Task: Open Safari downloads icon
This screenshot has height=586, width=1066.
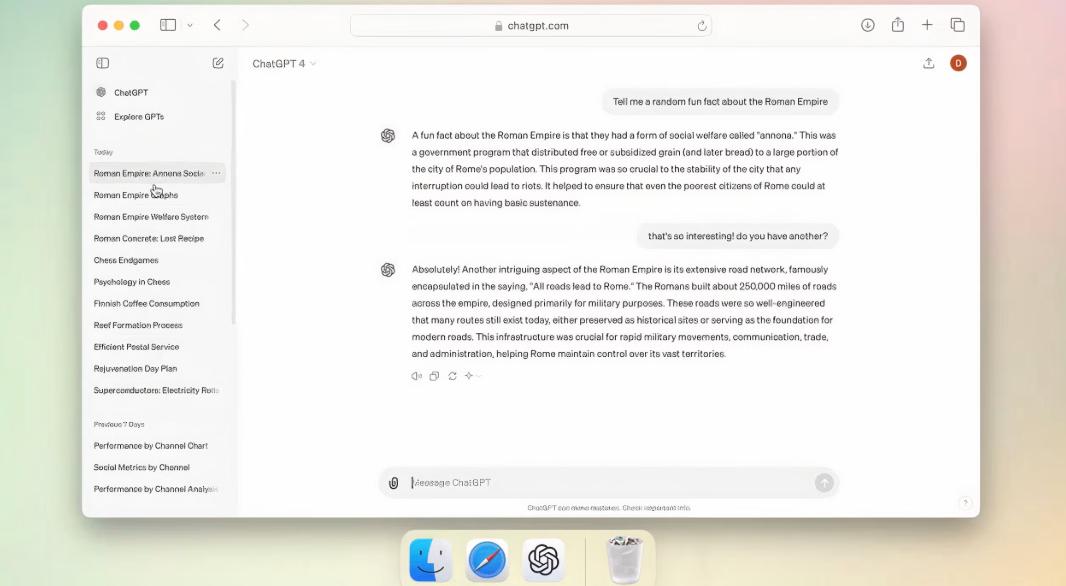Action: point(867,25)
